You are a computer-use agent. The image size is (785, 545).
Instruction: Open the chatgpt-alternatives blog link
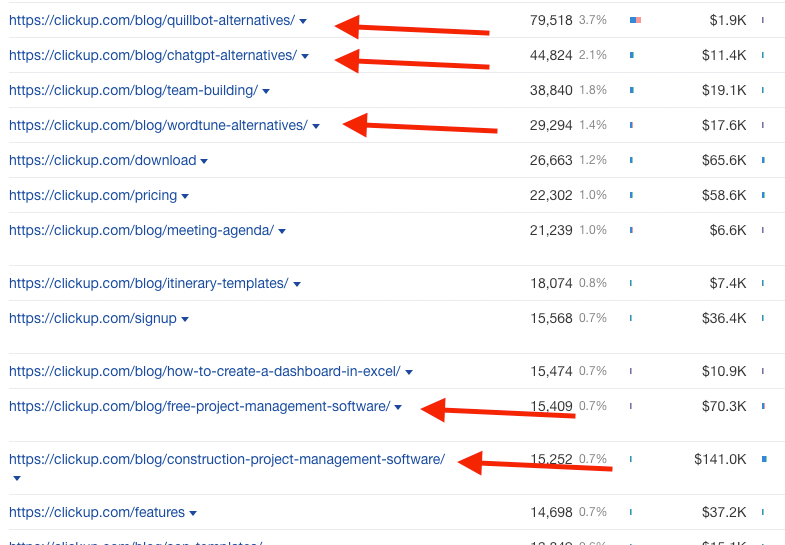pyautogui.click(x=152, y=55)
